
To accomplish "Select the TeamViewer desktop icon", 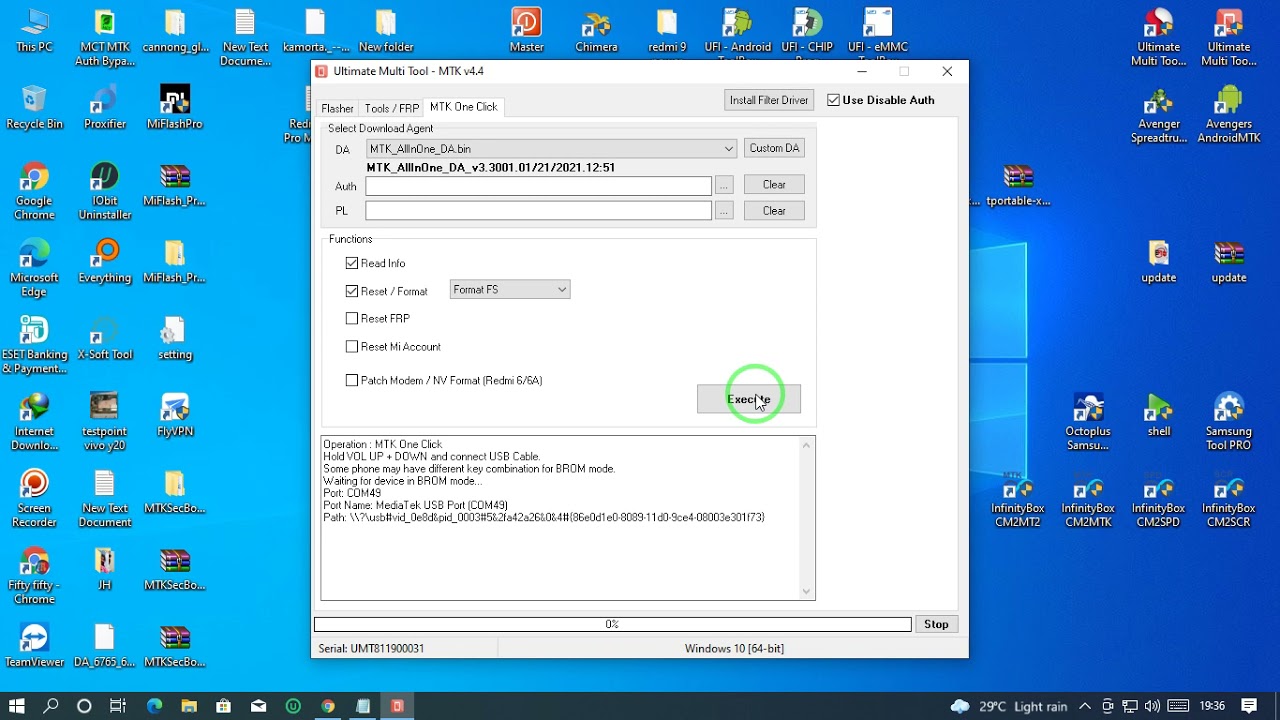I will click(x=34, y=644).
